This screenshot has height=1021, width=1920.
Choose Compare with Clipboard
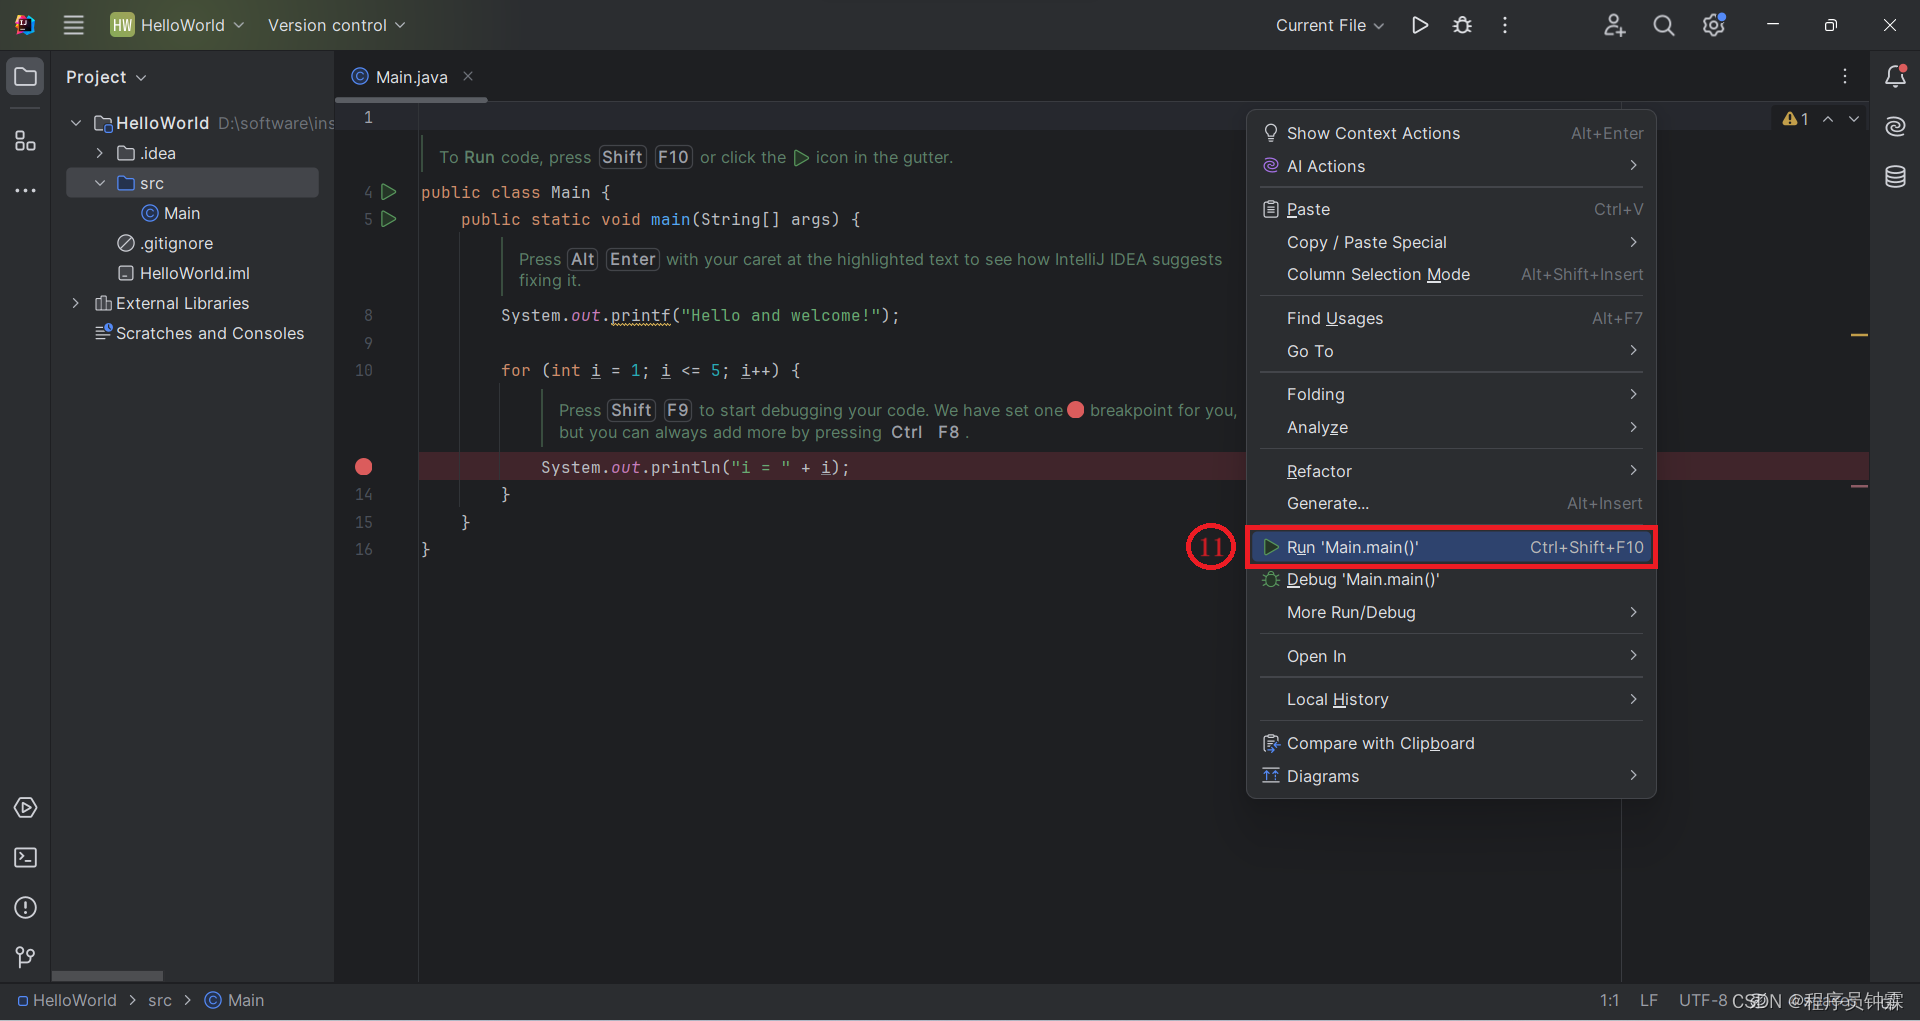tap(1451, 743)
